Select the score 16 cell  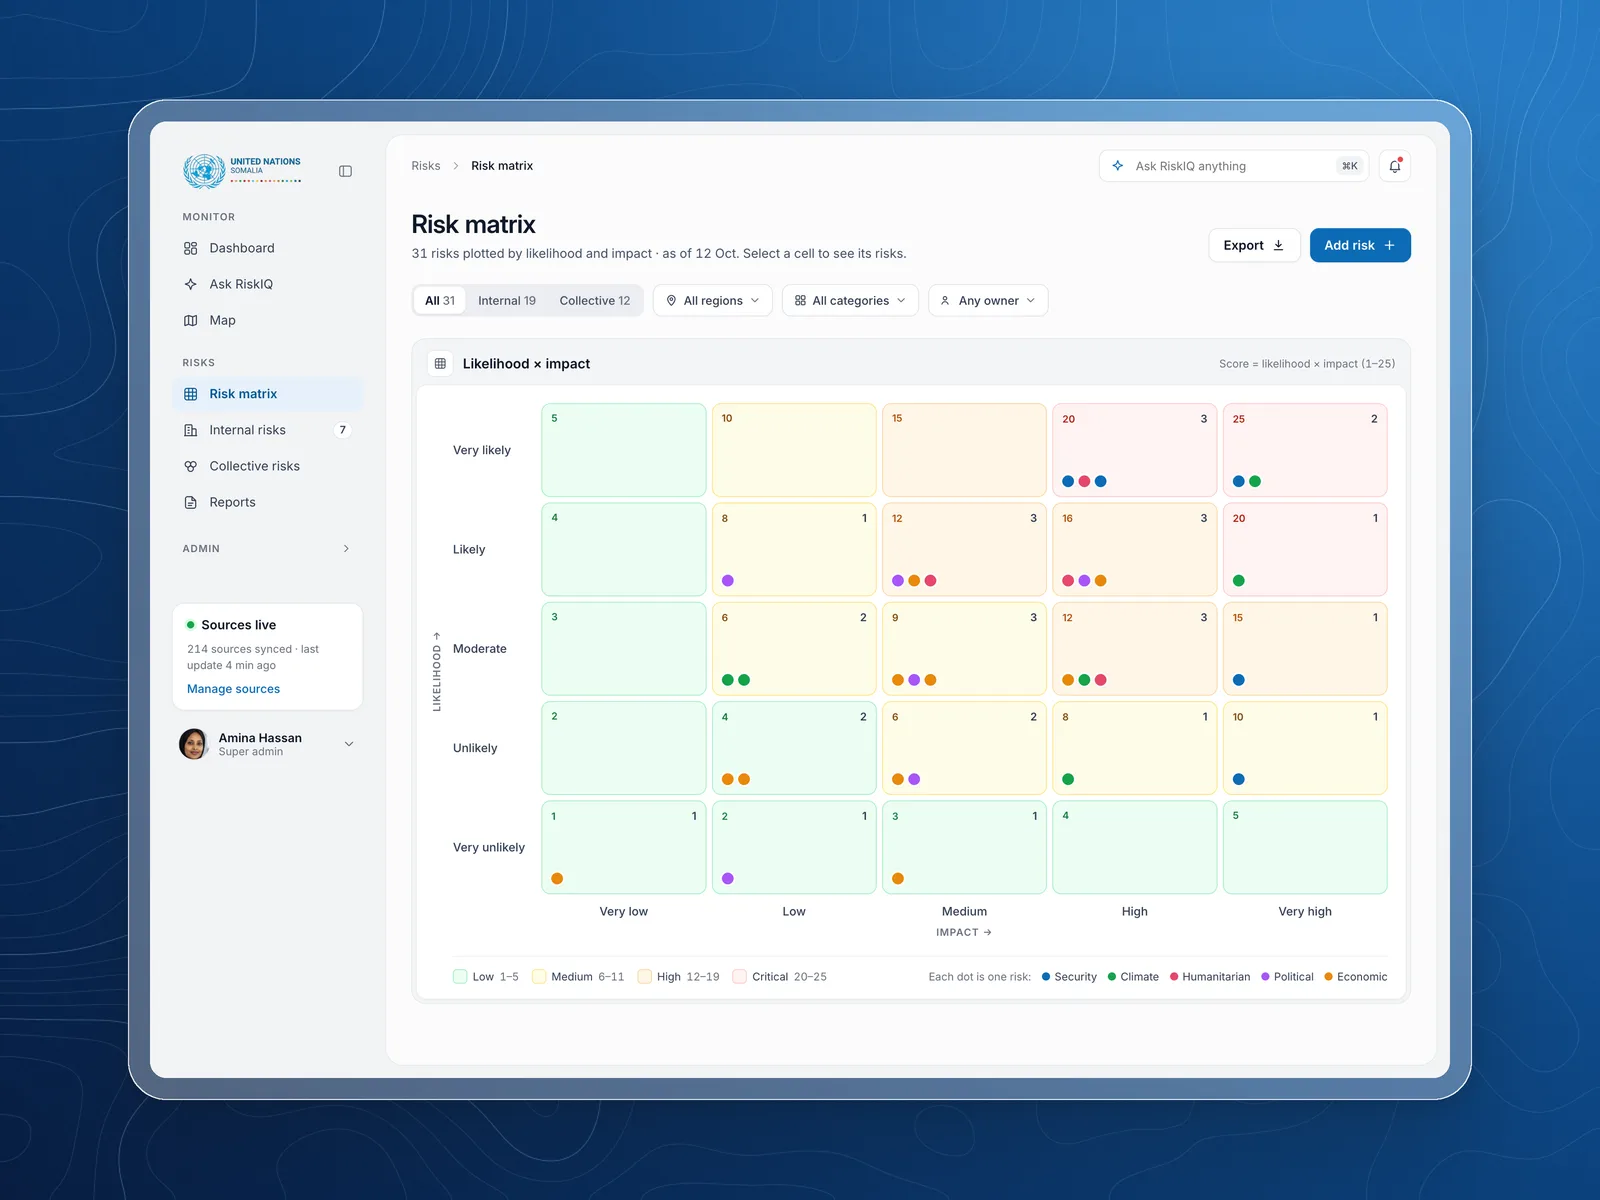click(1135, 549)
